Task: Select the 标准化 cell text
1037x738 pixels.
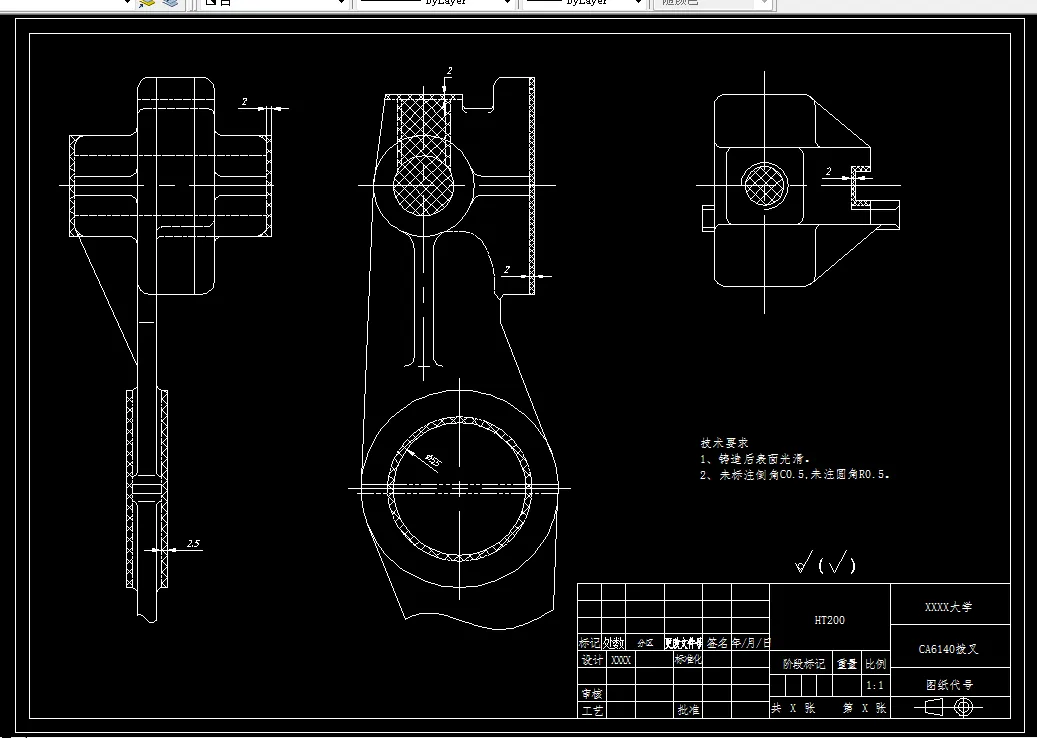Action: [688, 659]
